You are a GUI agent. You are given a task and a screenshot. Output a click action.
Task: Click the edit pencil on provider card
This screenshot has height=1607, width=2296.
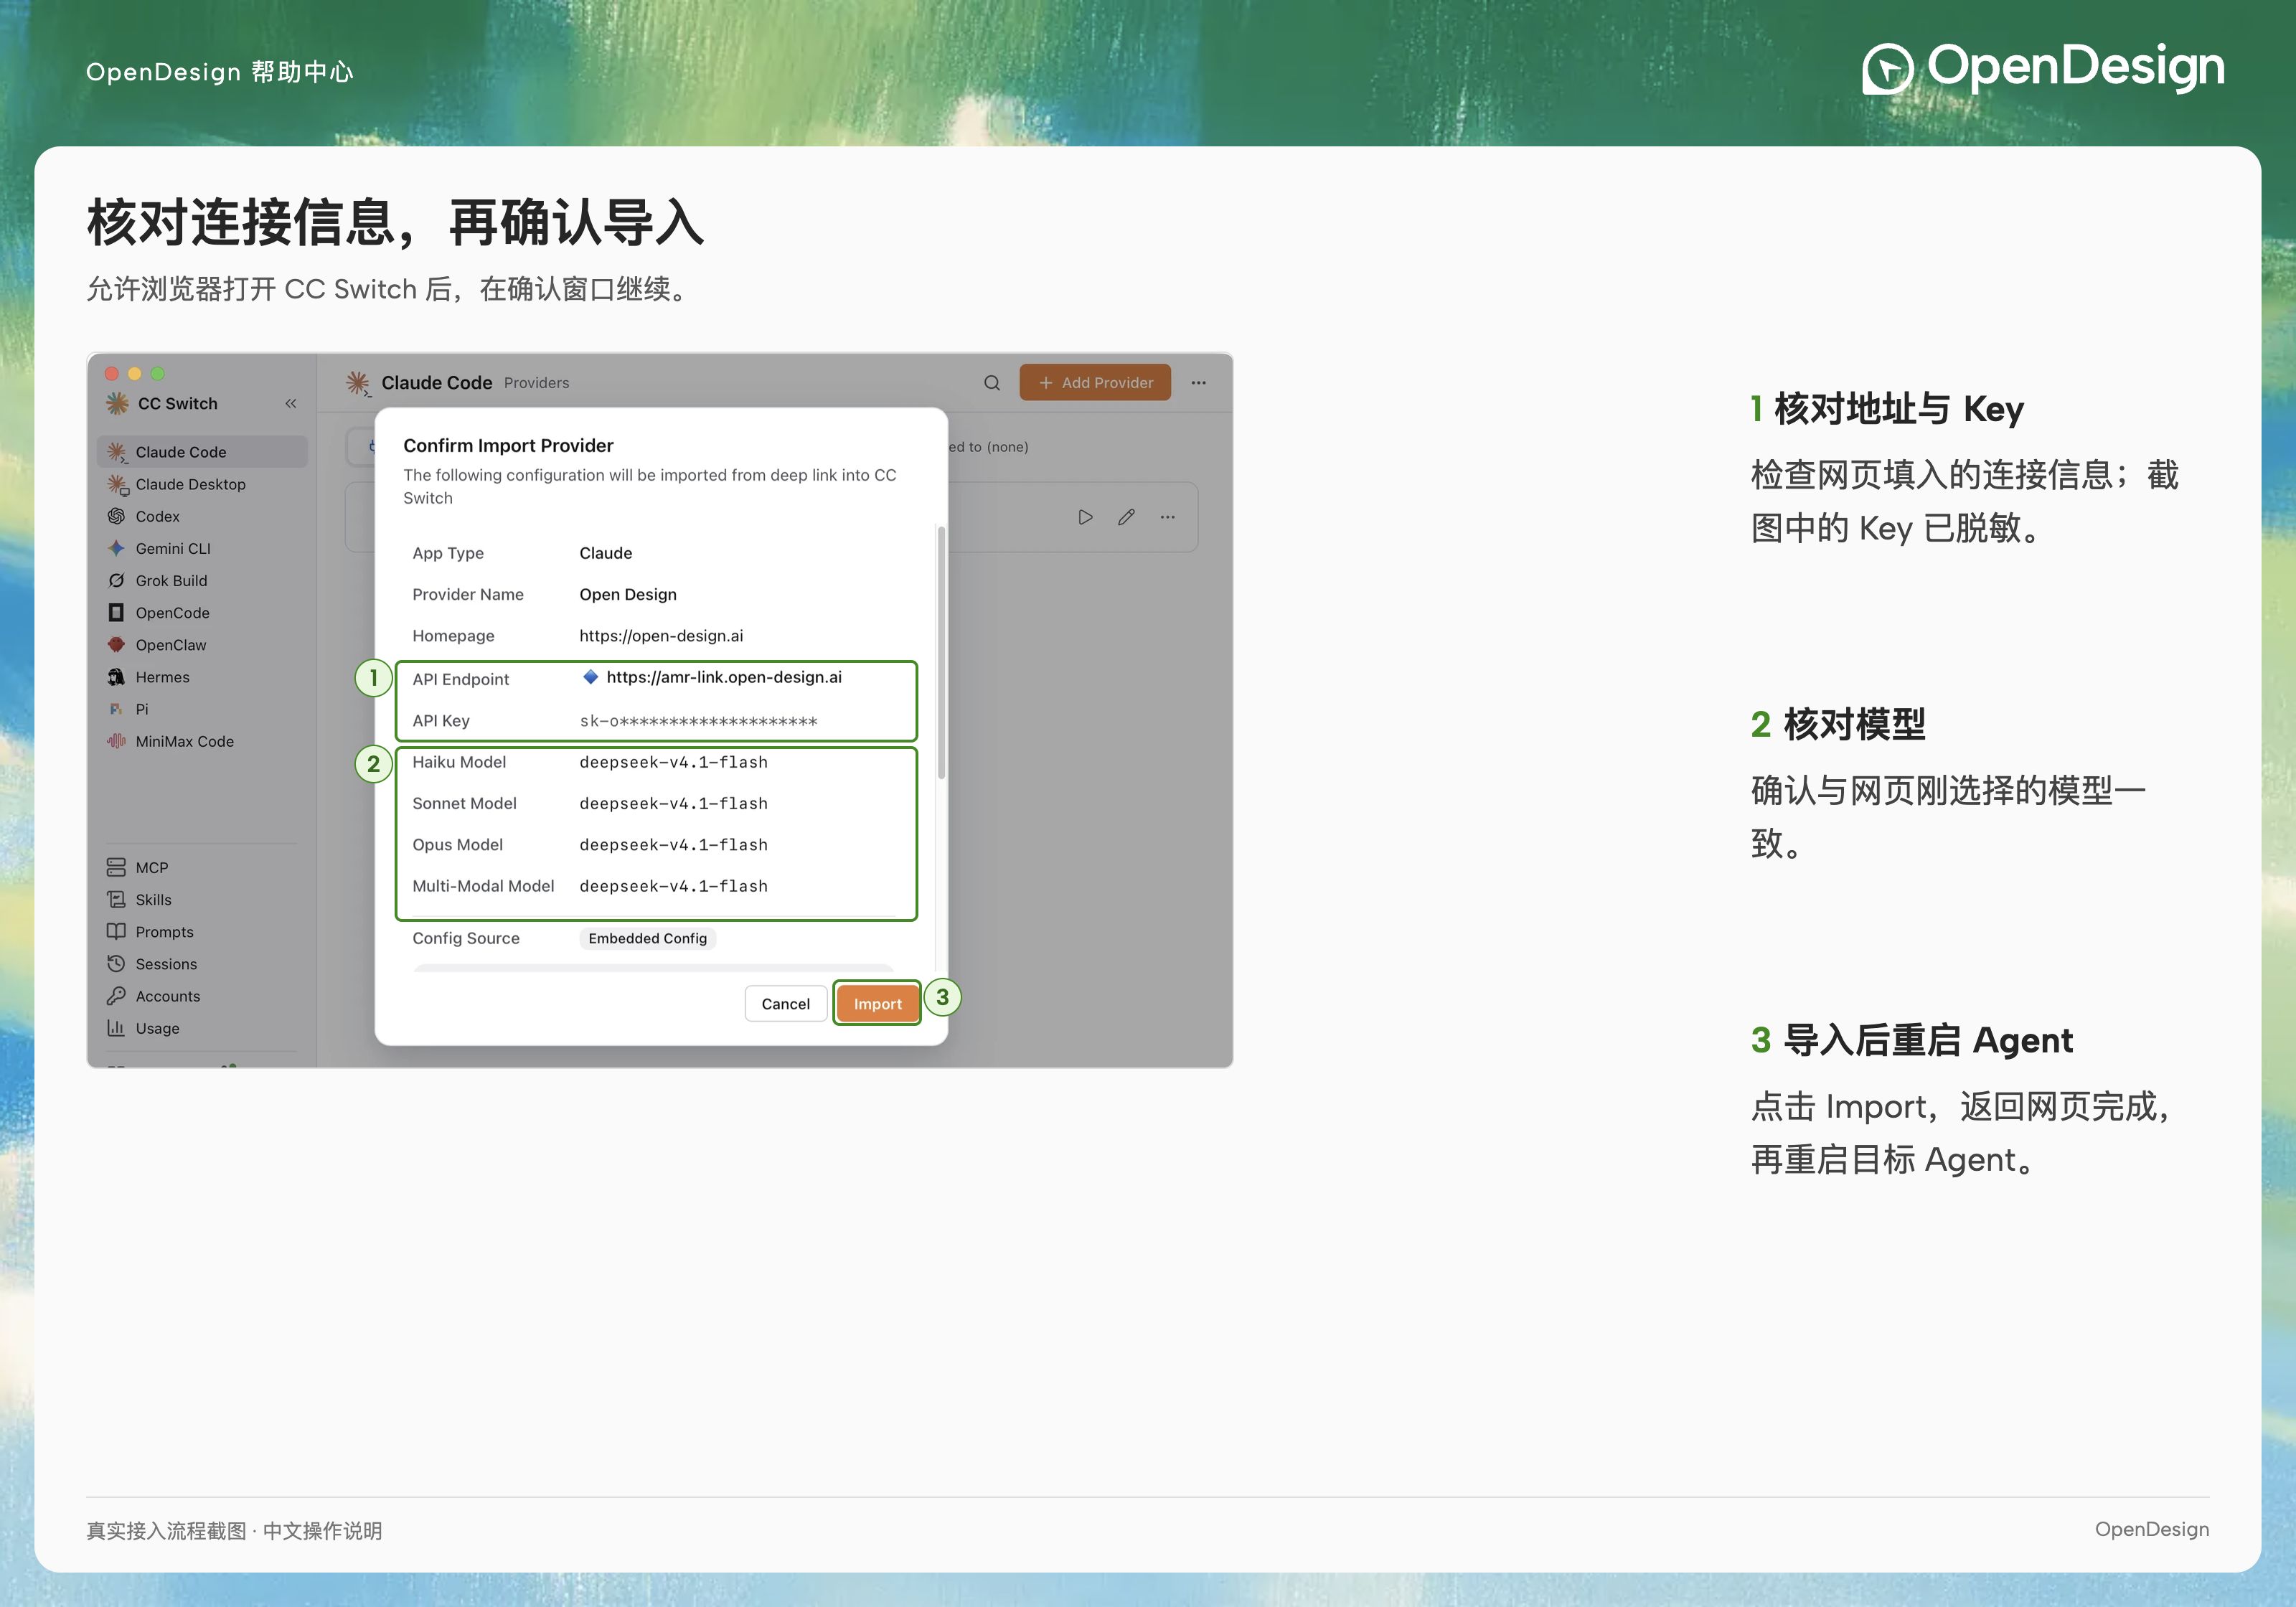[x=1126, y=517]
